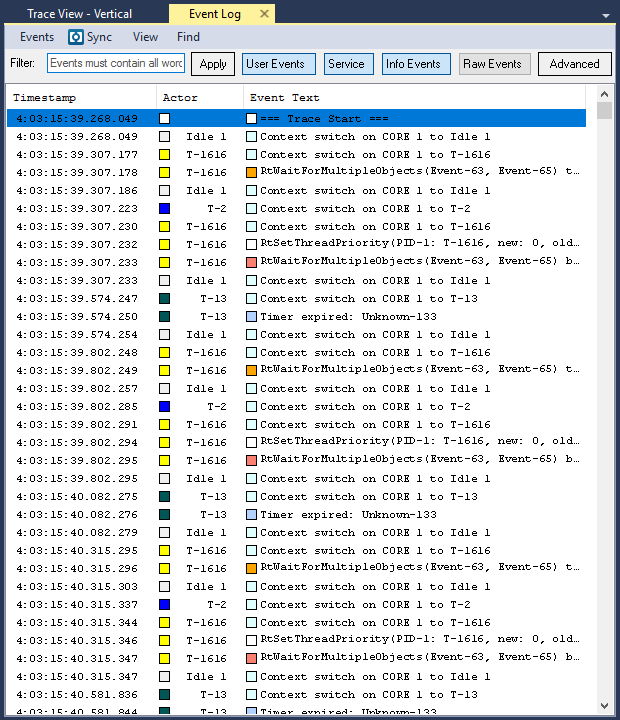Switch to Trace View - Vertical tab
The width and height of the screenshot is (620, 720).
(79, 14)
